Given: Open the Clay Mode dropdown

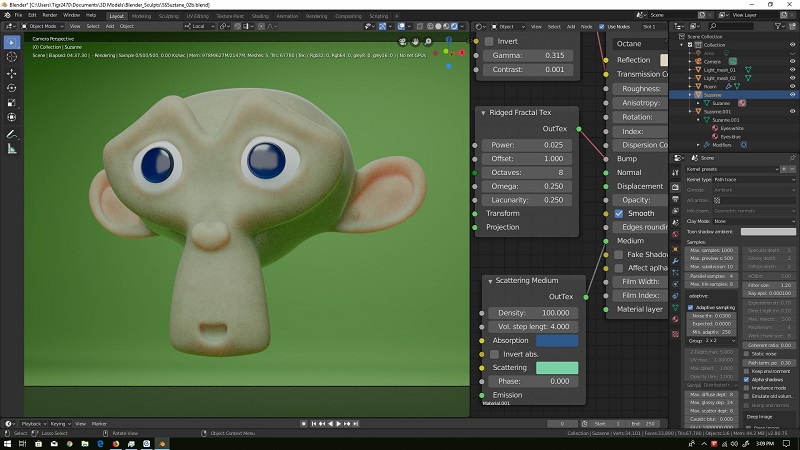Looking at the screenshot, I should [754, 221].
